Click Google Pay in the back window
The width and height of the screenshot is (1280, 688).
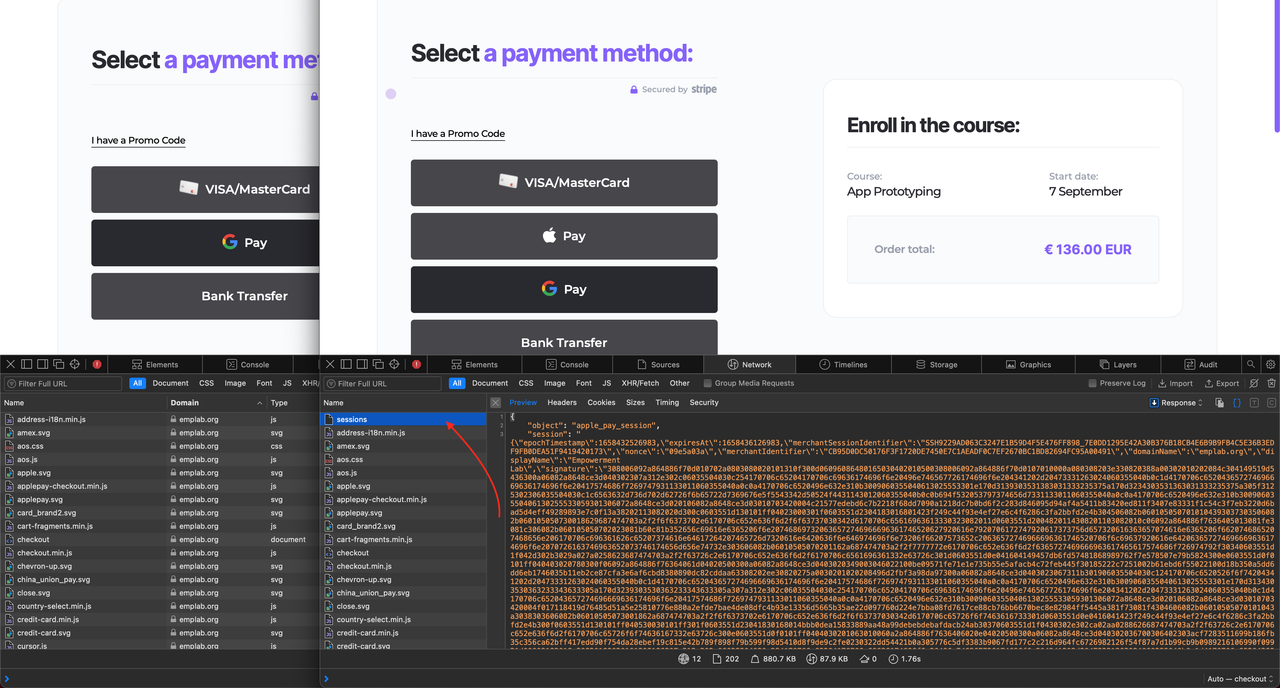pos(205,242)
